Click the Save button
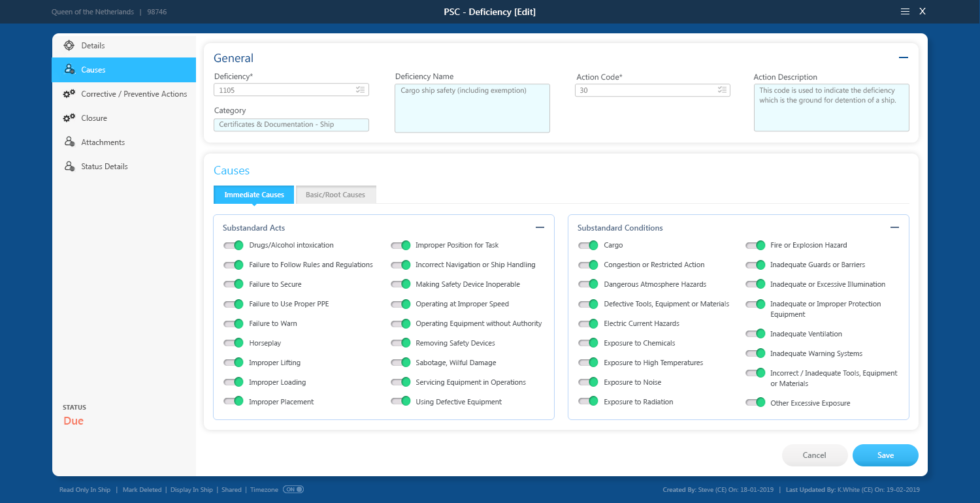 (x=885, y=455)
